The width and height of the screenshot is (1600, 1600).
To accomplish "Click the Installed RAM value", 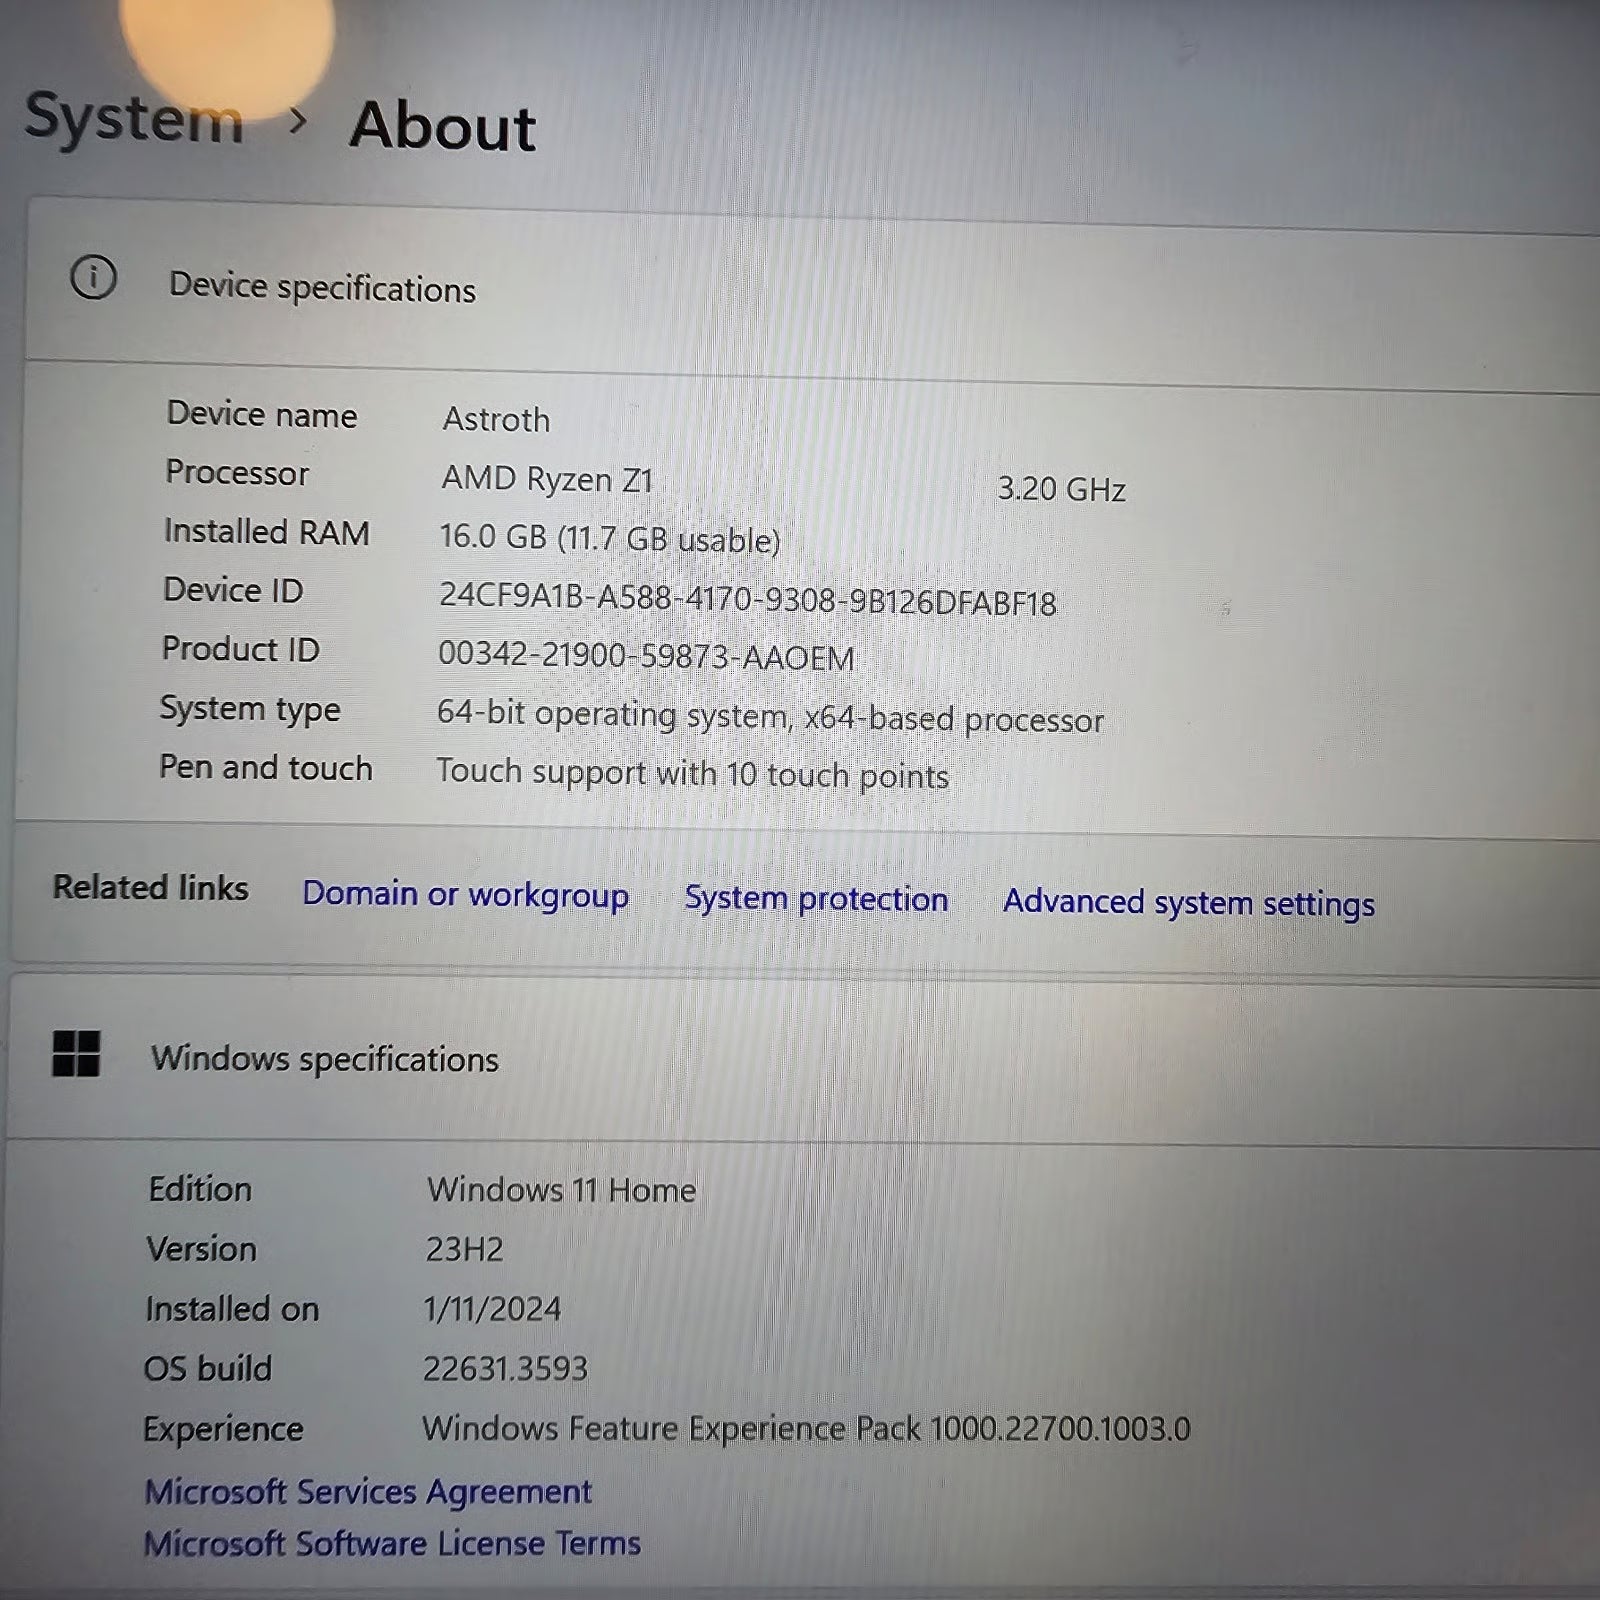I will [x=611, y=539].
